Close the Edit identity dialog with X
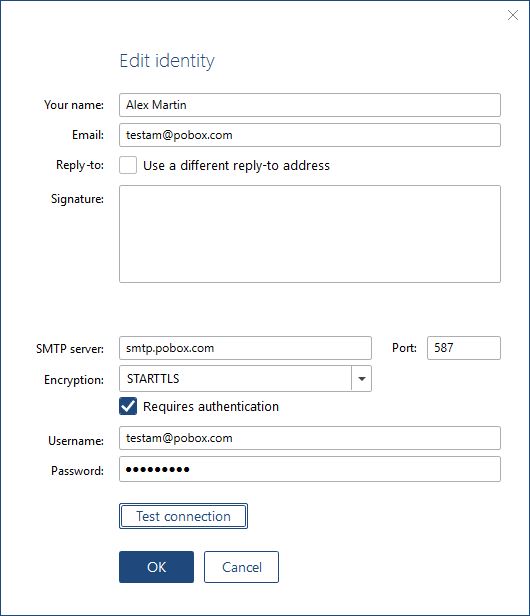The height and width of the screenshot is (616, 530). (513, 15)
